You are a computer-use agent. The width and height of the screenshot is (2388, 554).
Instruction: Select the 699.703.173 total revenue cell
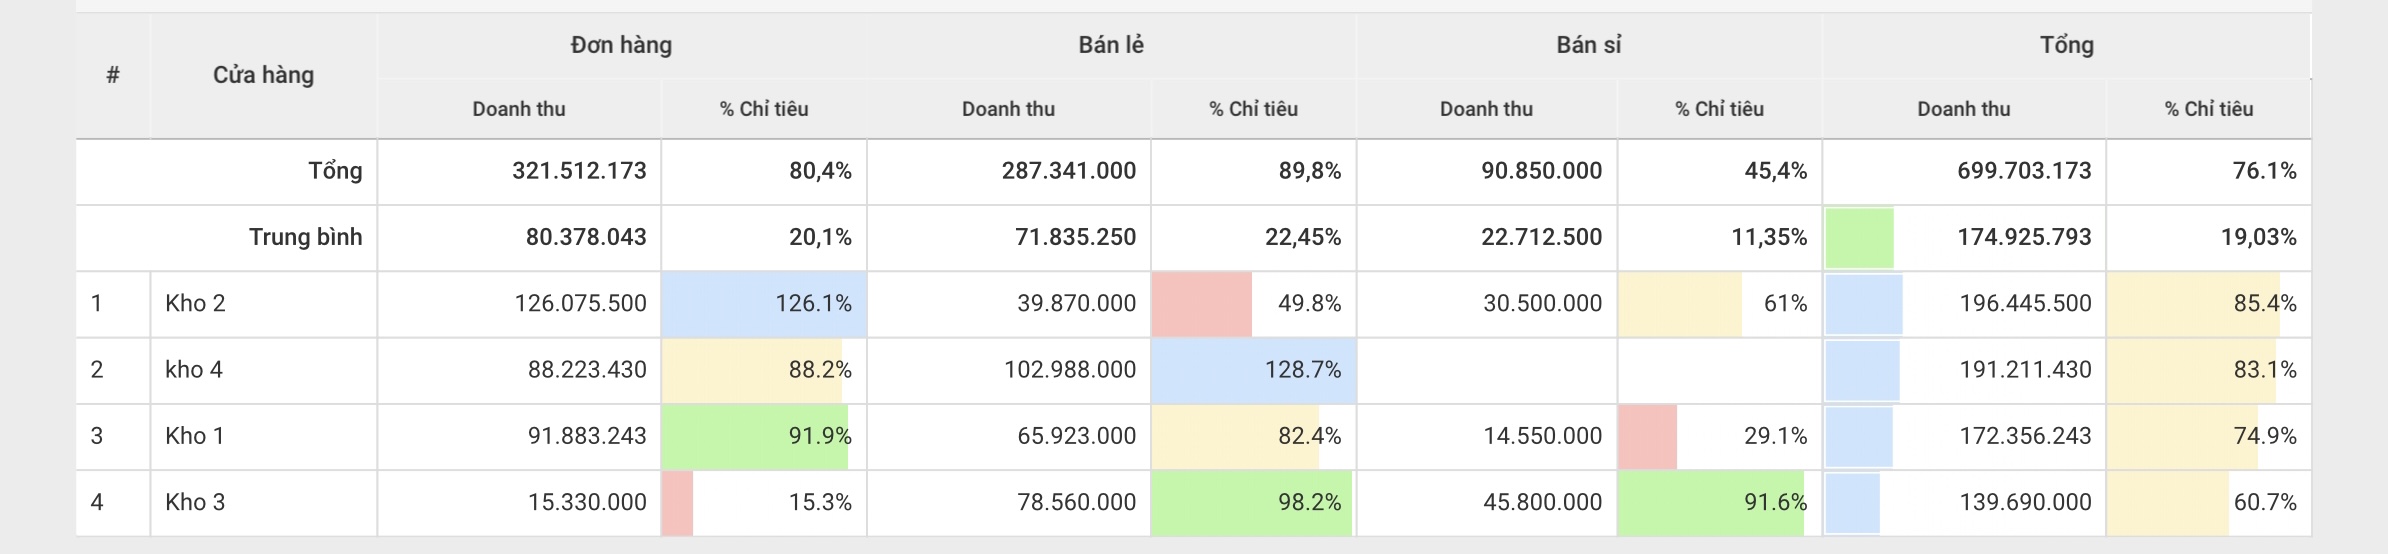(x=2023, y=171)
